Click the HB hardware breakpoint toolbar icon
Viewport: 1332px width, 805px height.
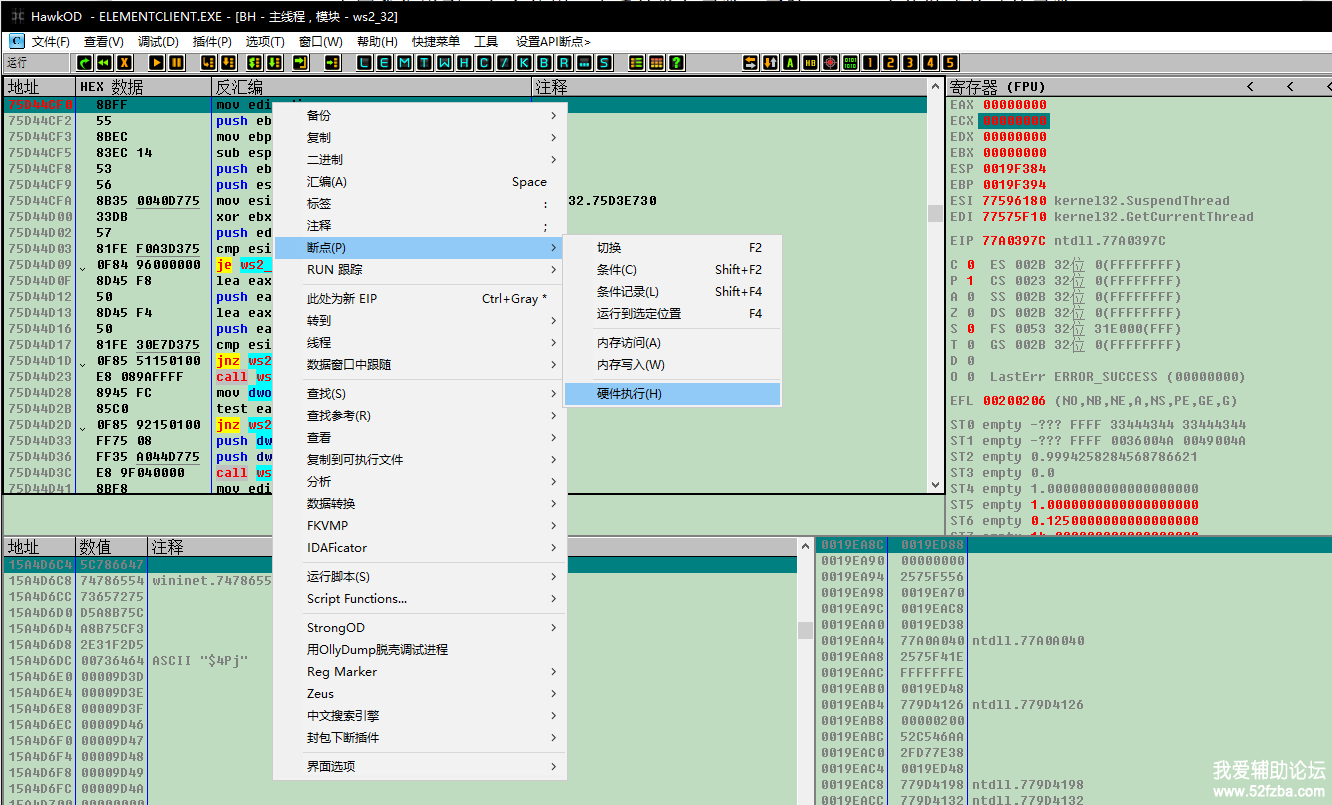tap(810, 62)
